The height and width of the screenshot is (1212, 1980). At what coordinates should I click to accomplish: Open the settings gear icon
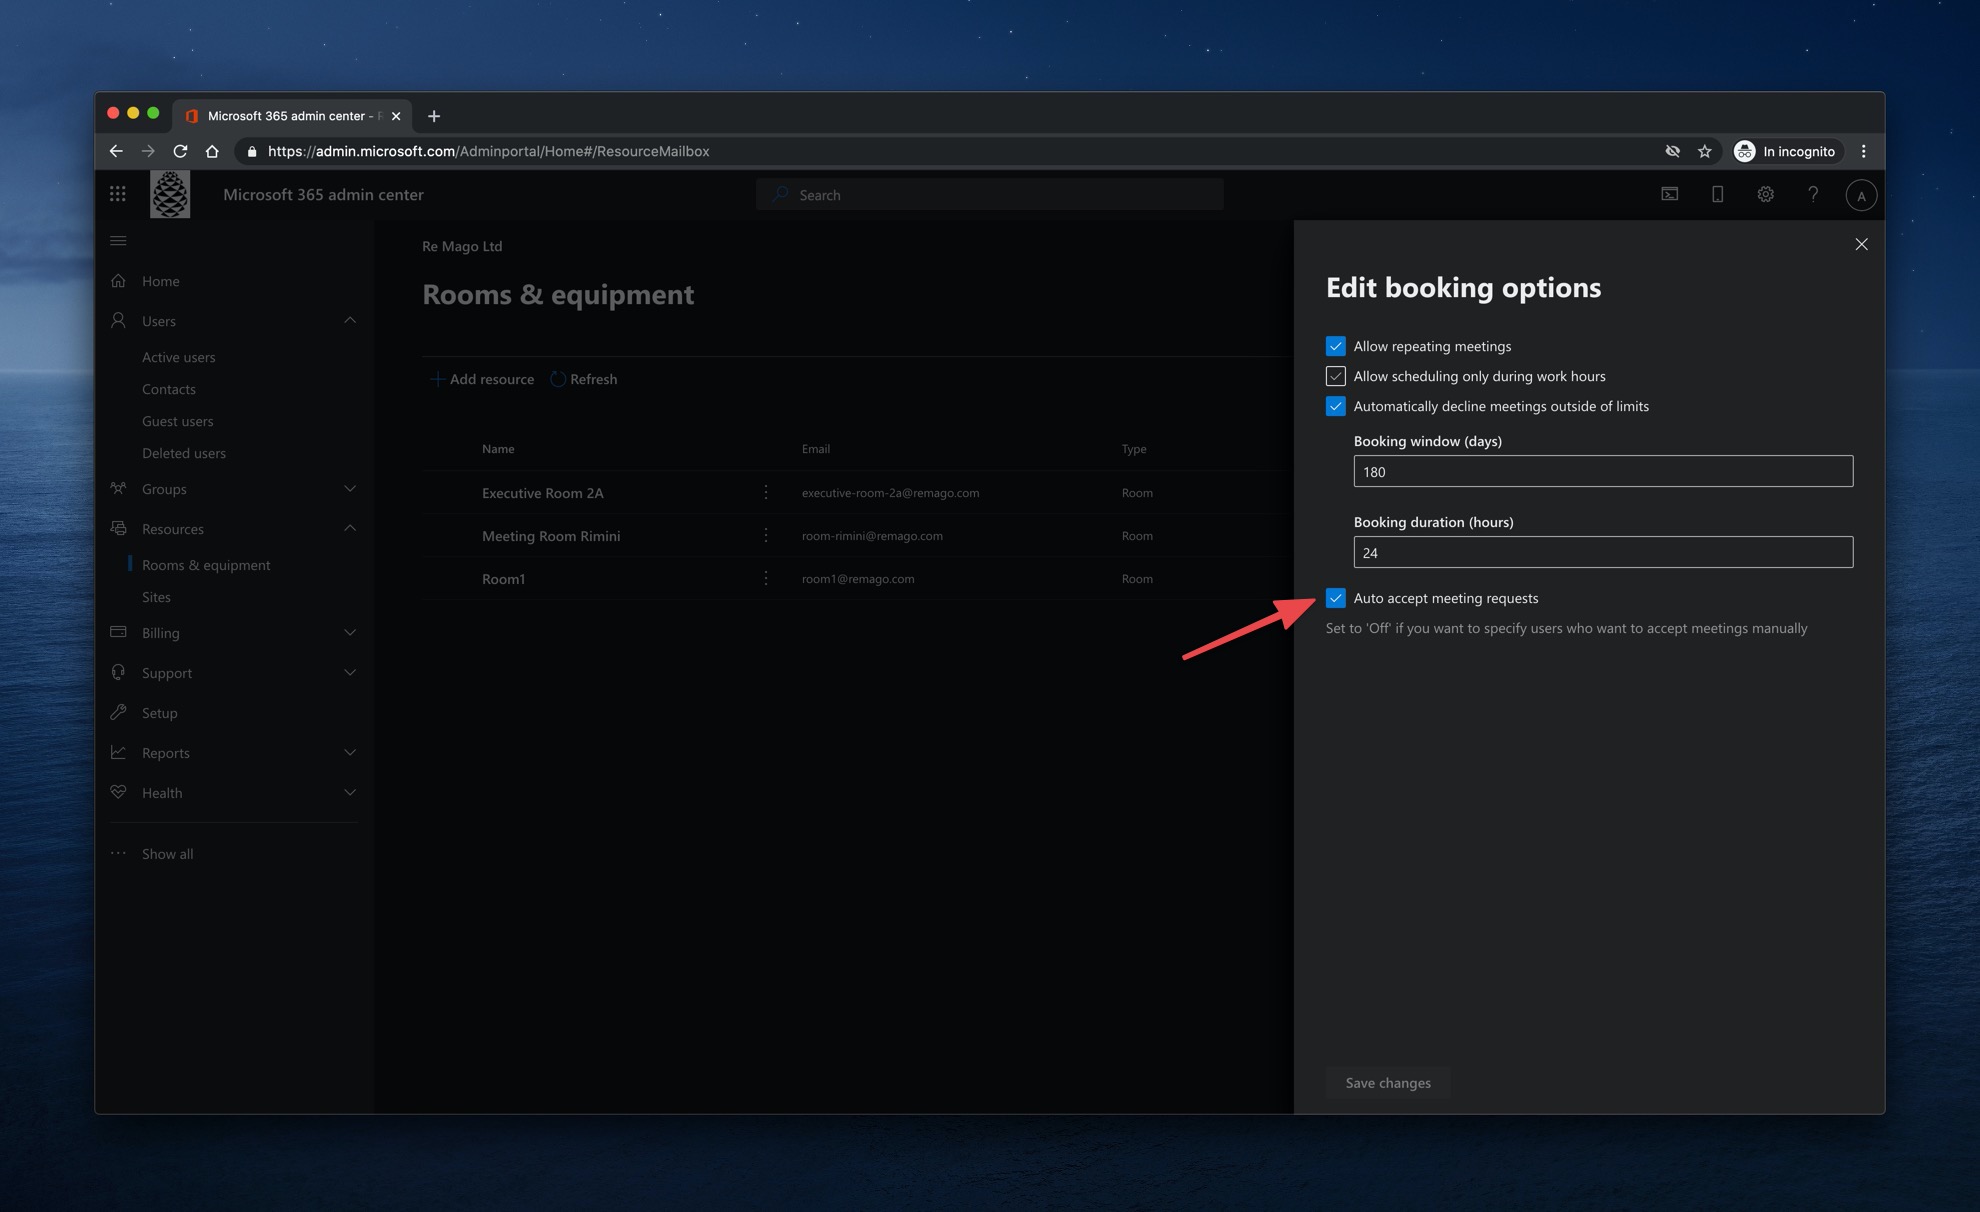click(x=1766, y=194)
